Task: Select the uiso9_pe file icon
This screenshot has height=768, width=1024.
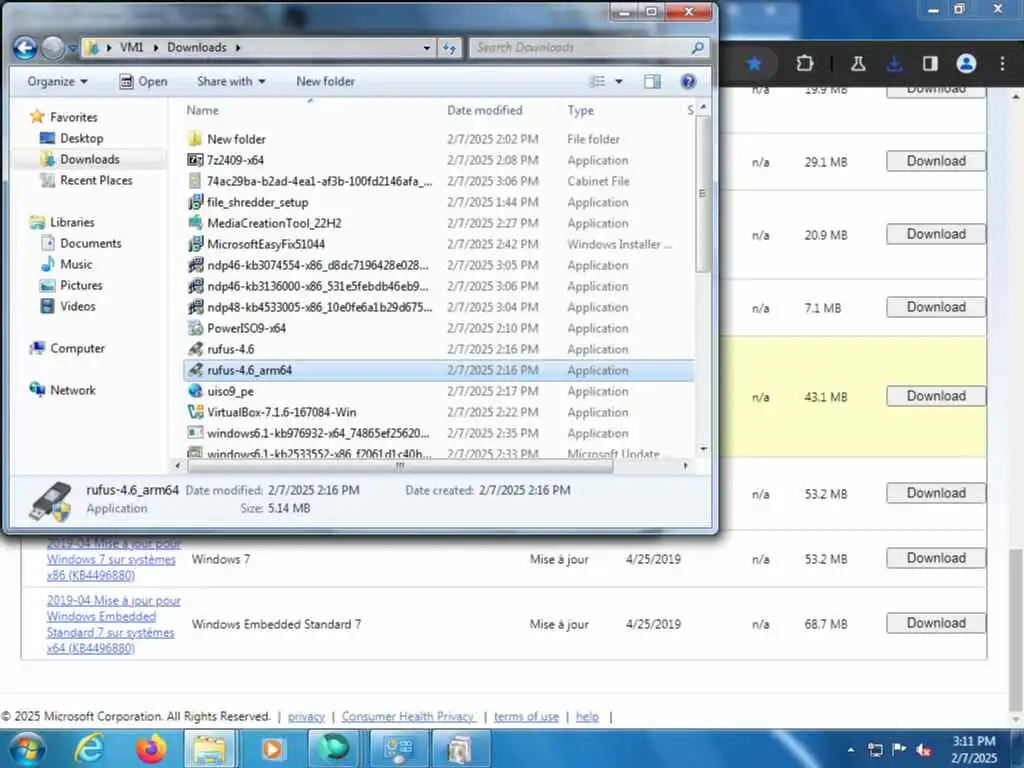Action: [x=195, y=391]
